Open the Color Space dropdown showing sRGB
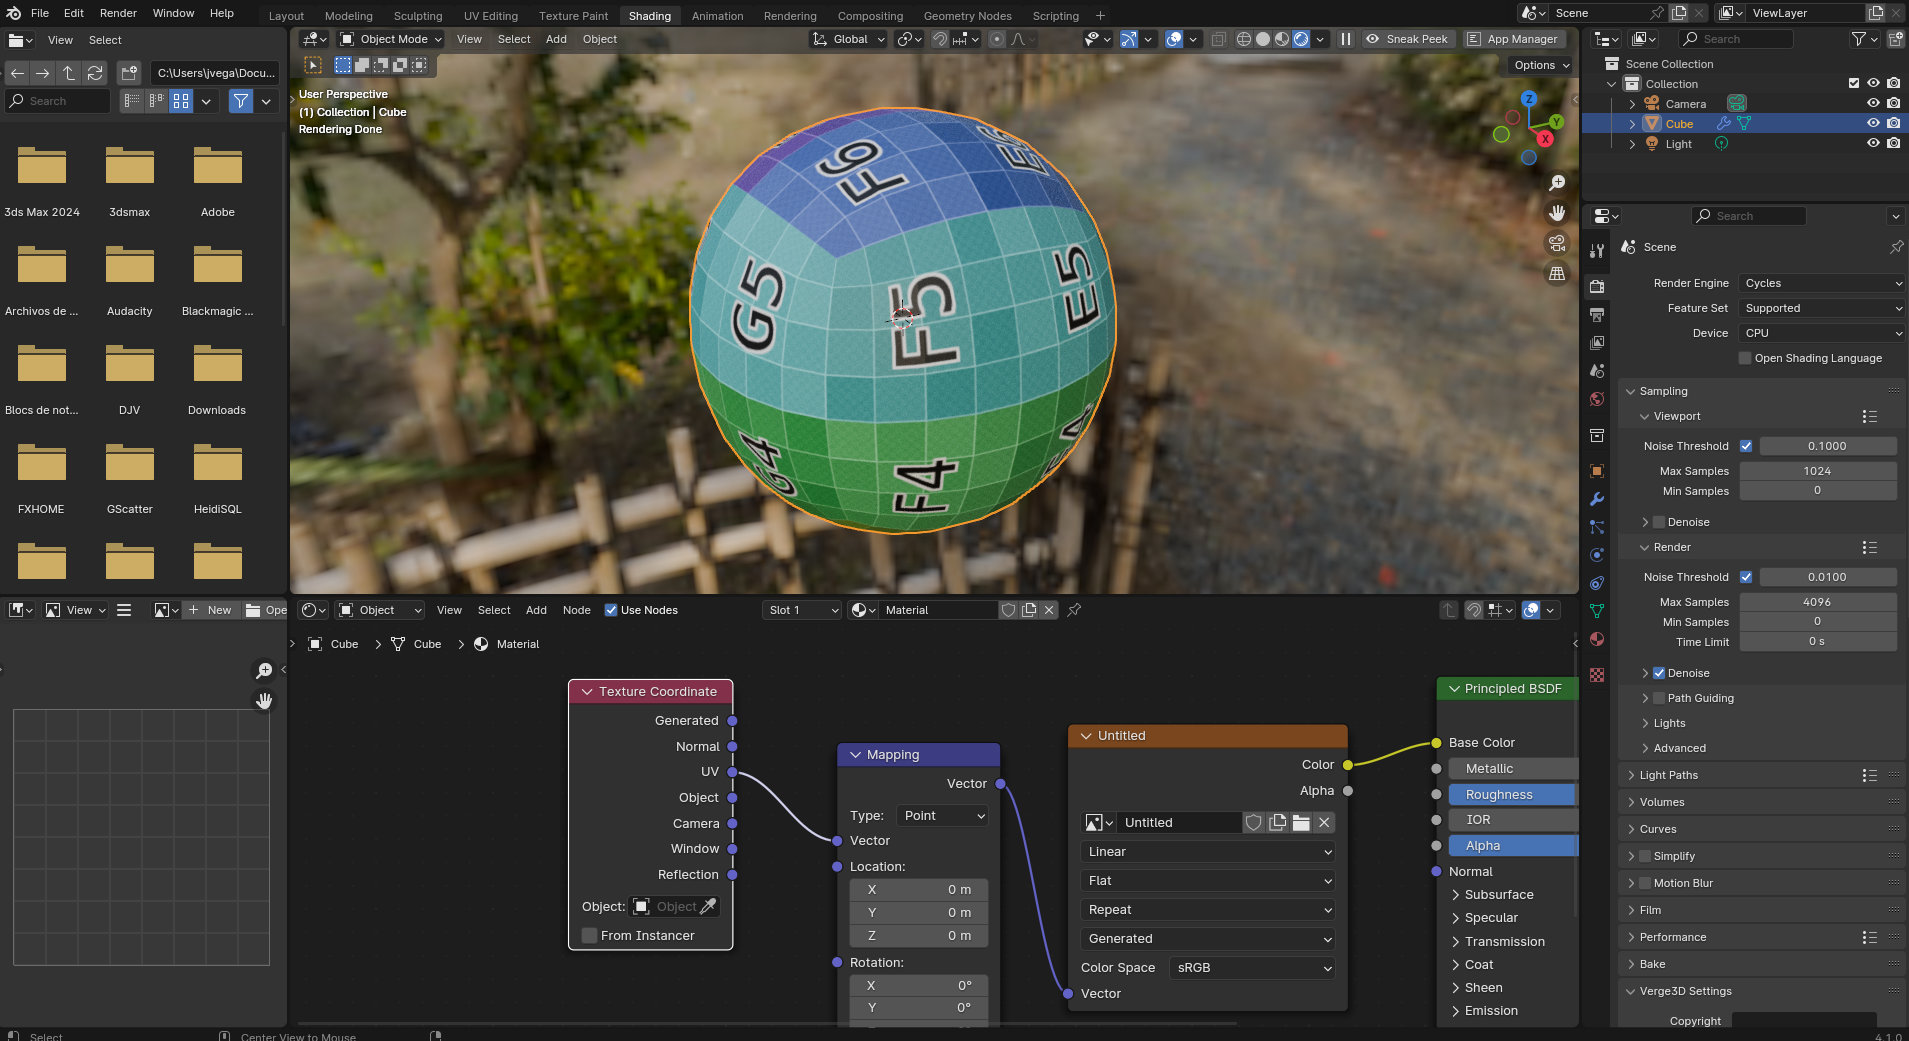The height and width of the screenshot is (1041, 1909). [1250, 967]
